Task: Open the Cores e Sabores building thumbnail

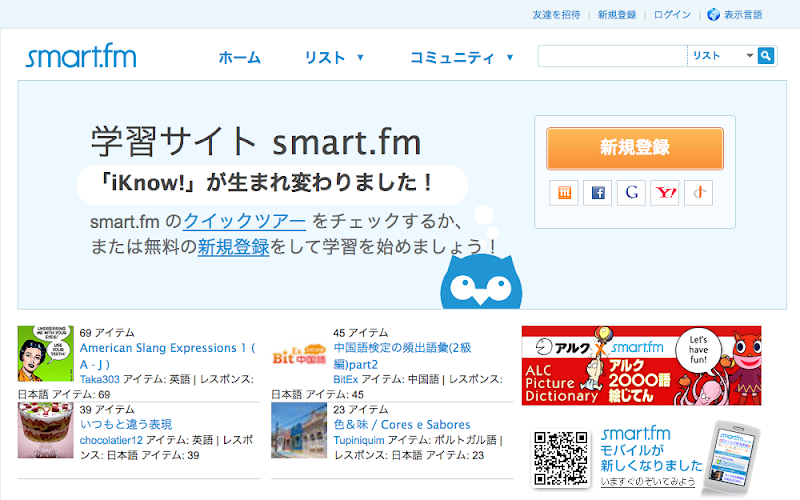Action: coord(299,430)
